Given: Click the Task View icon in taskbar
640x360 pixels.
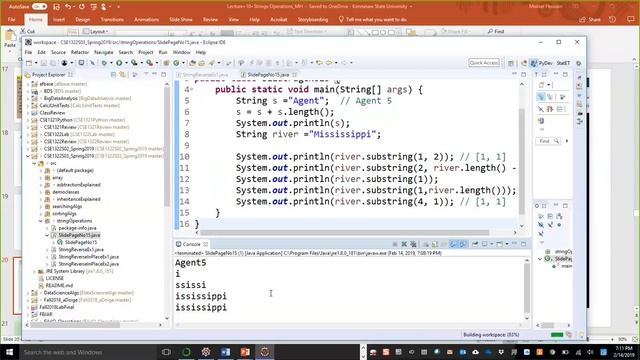Looking at the screenshot, I should (166, 352).
